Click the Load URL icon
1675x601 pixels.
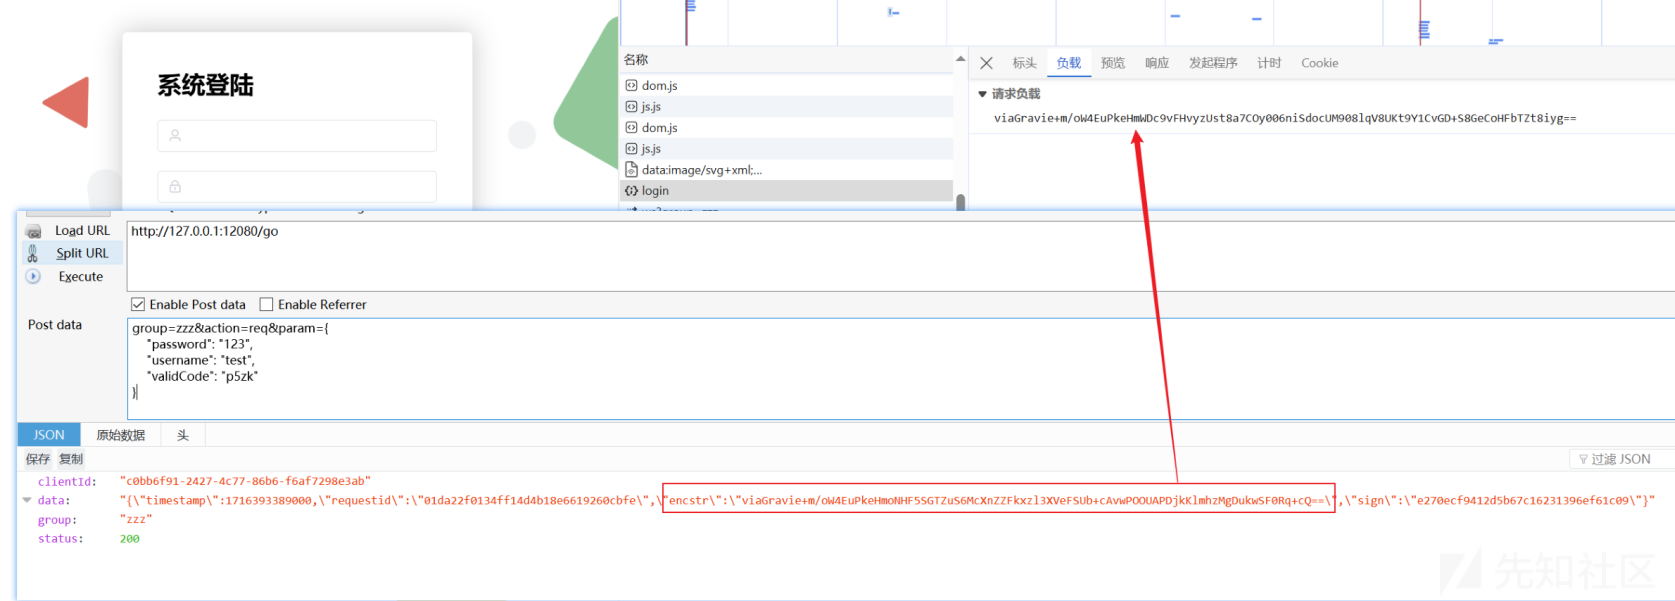point(33,231)
